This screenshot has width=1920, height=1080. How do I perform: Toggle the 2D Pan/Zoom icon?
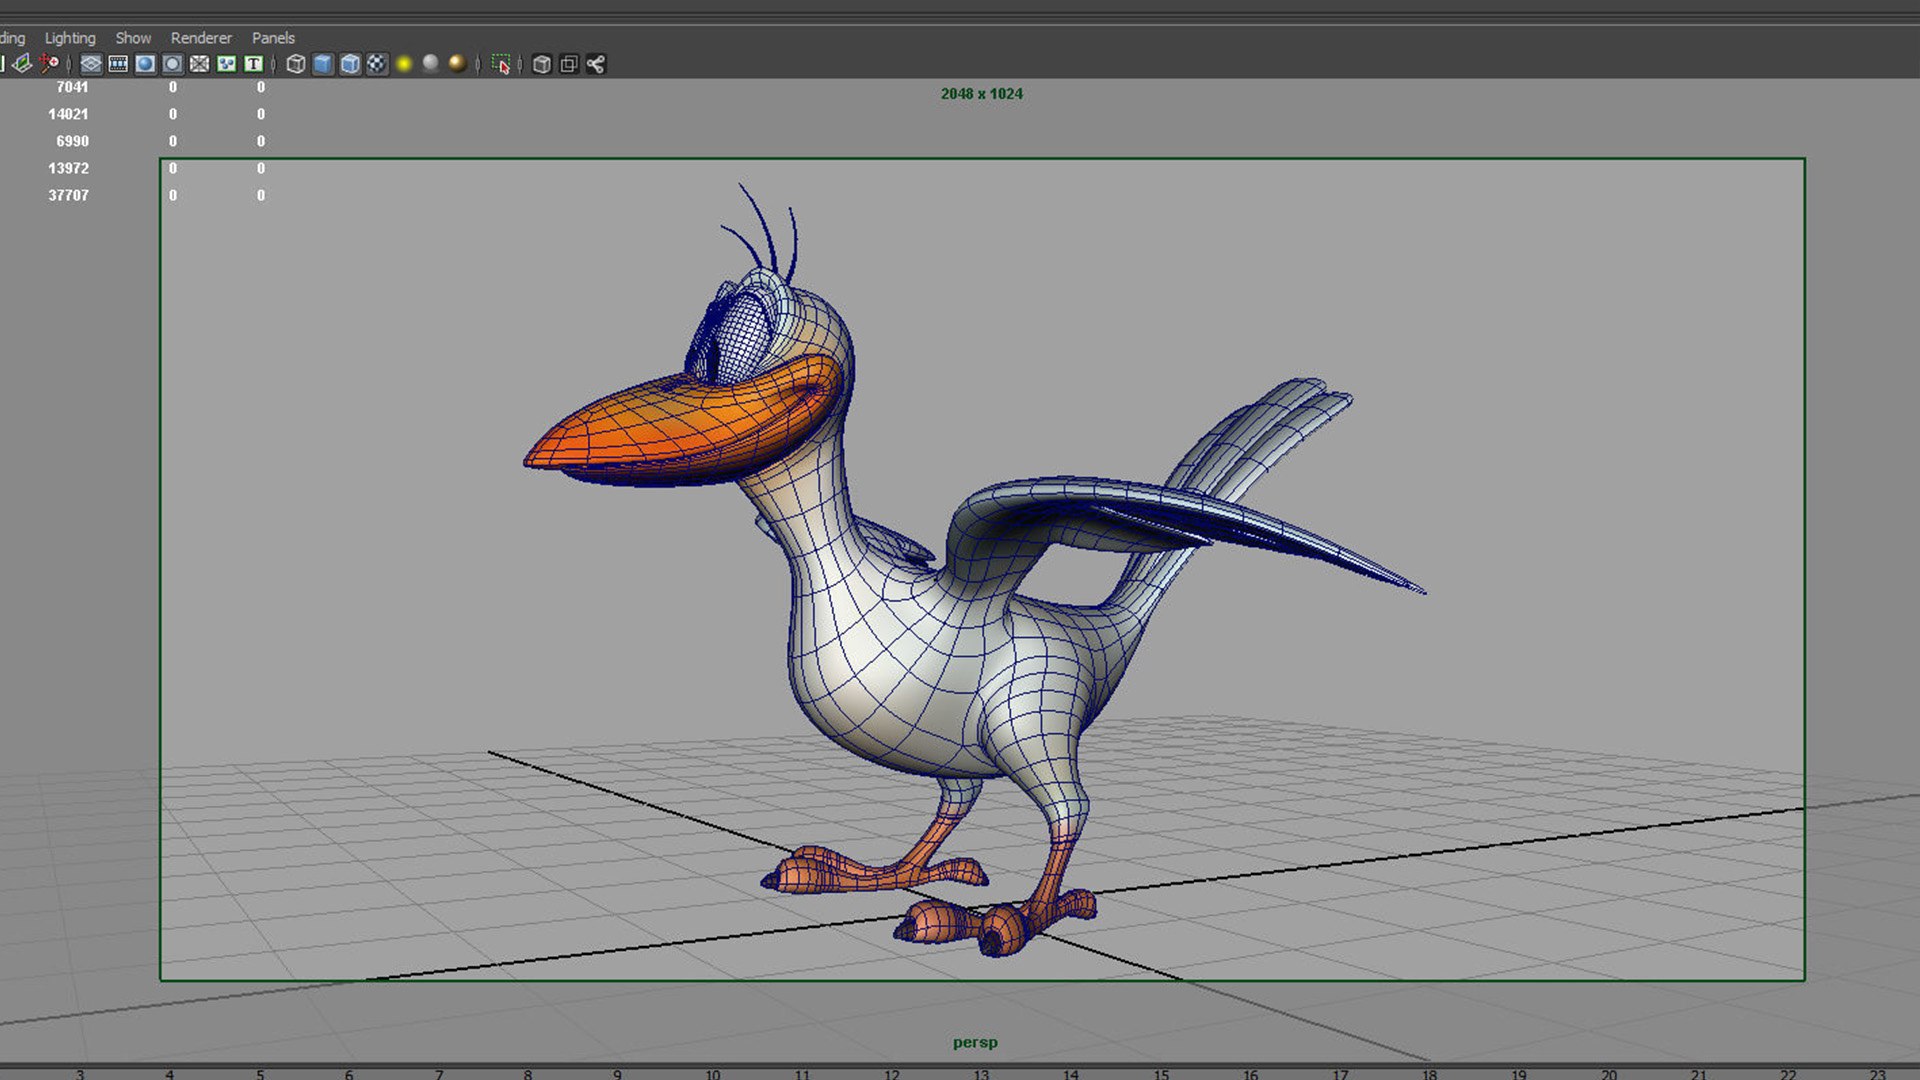[x=49, y=64]
